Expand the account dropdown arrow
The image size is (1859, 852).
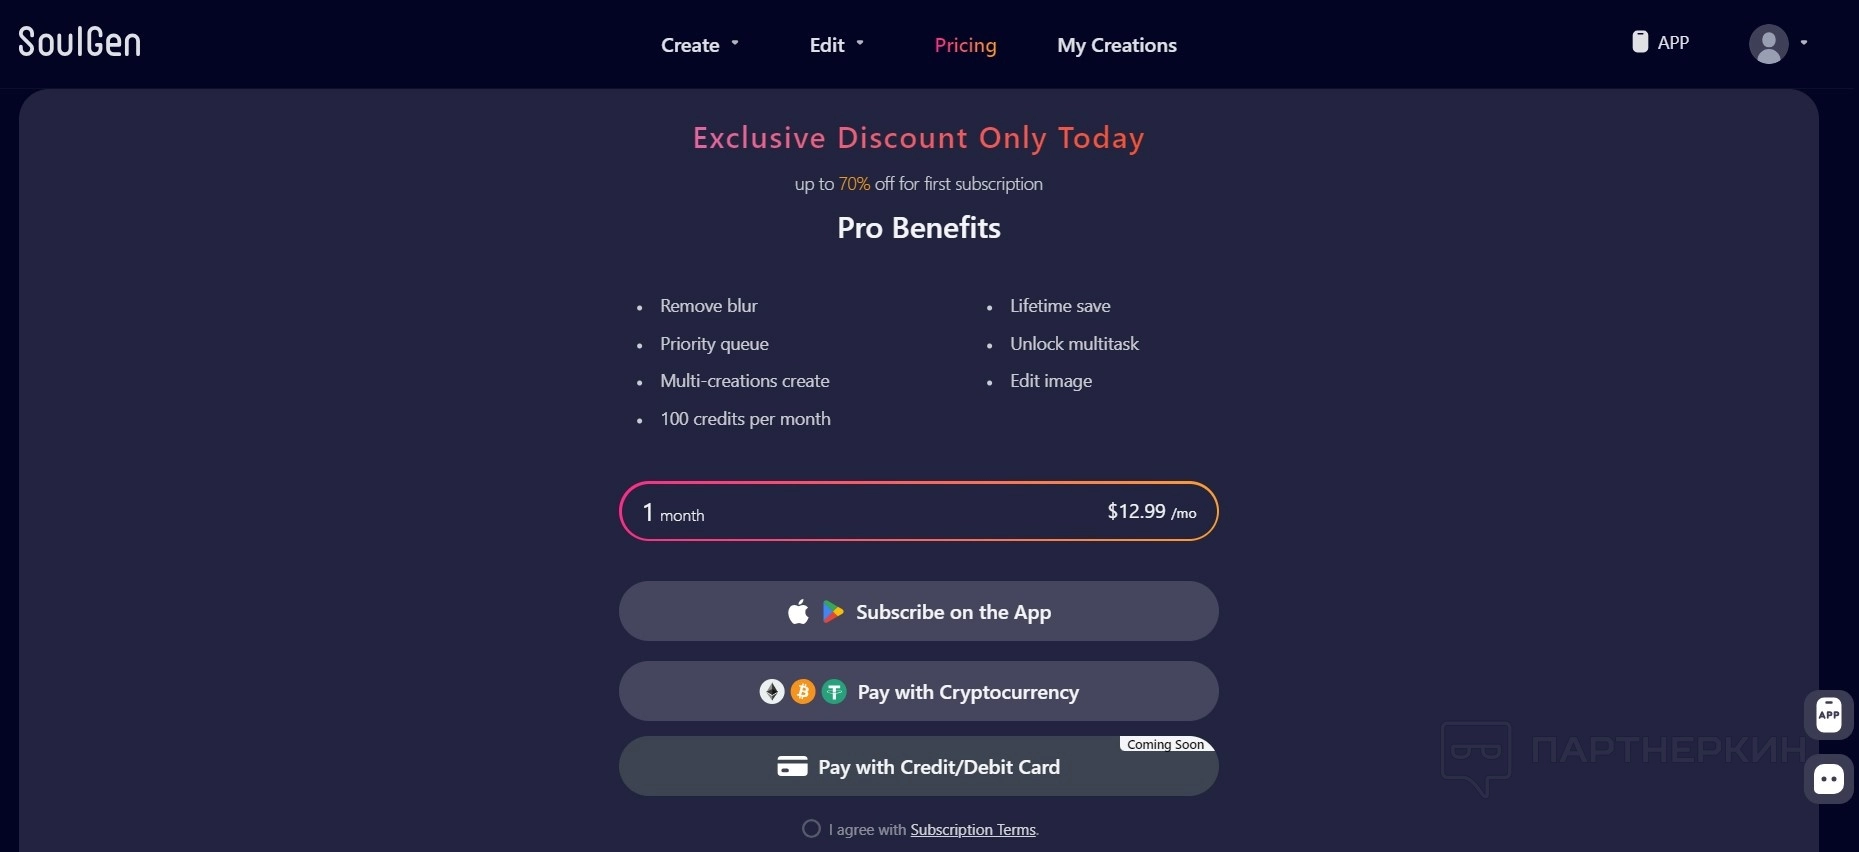pos(1804,43)
